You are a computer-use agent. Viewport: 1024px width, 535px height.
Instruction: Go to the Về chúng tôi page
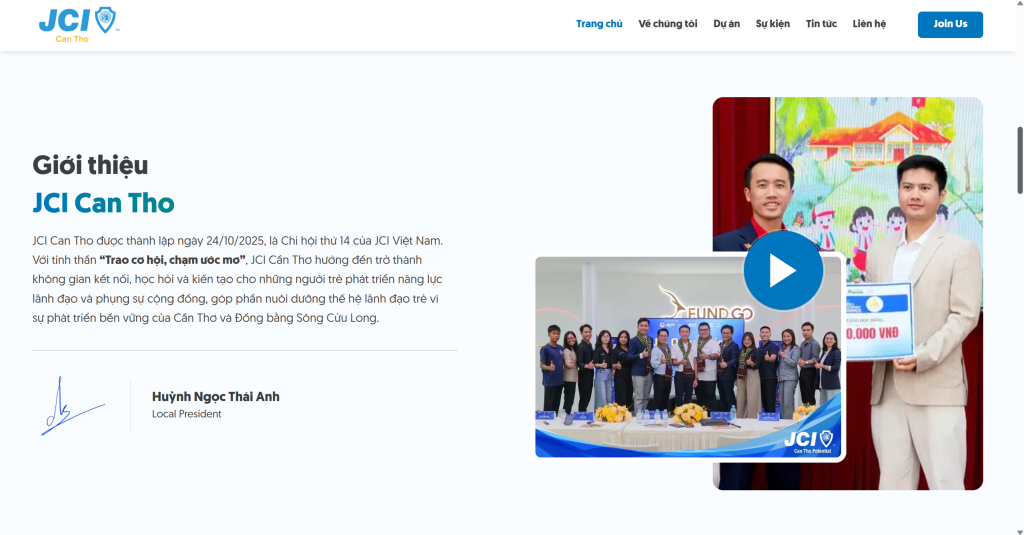coord(668,24)
